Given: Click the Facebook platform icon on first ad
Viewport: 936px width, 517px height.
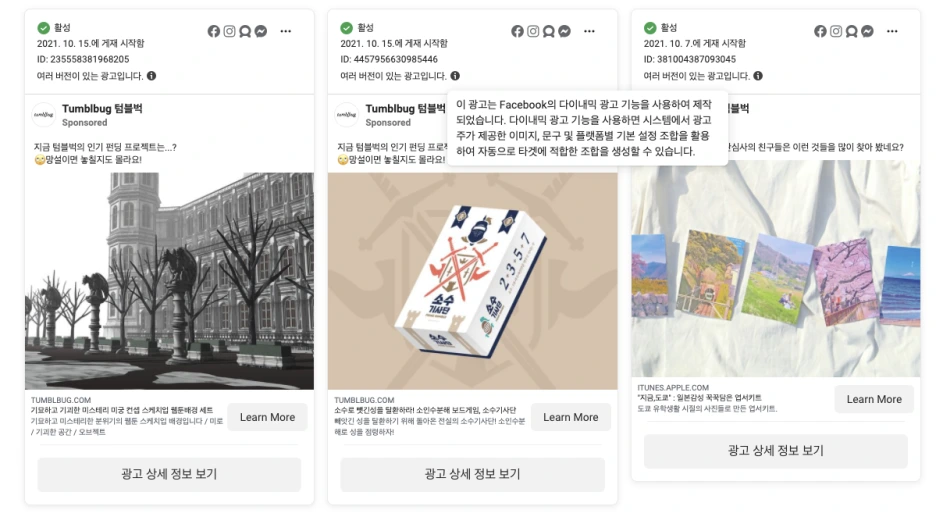Looking at the screenshot, I should point(214,31).
